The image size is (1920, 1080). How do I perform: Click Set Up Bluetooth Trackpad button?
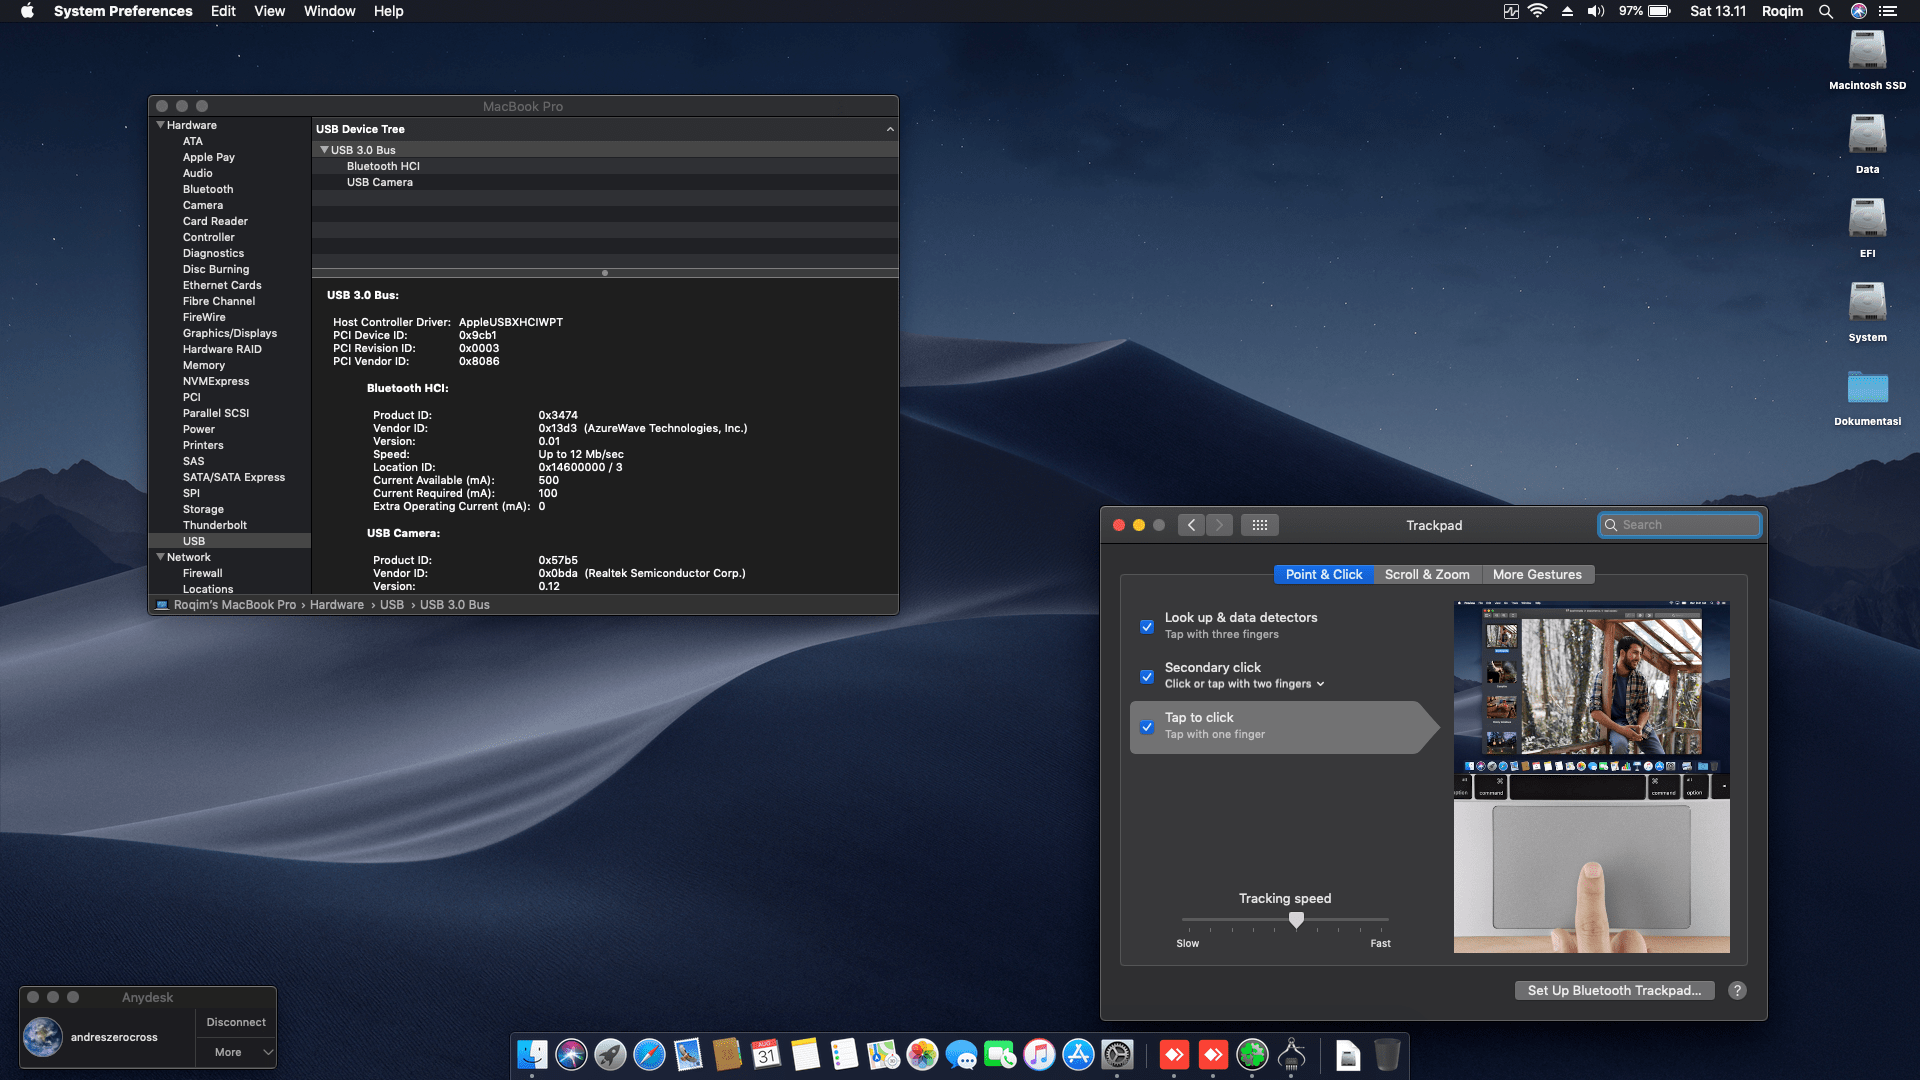click(x=1614, y=990)
